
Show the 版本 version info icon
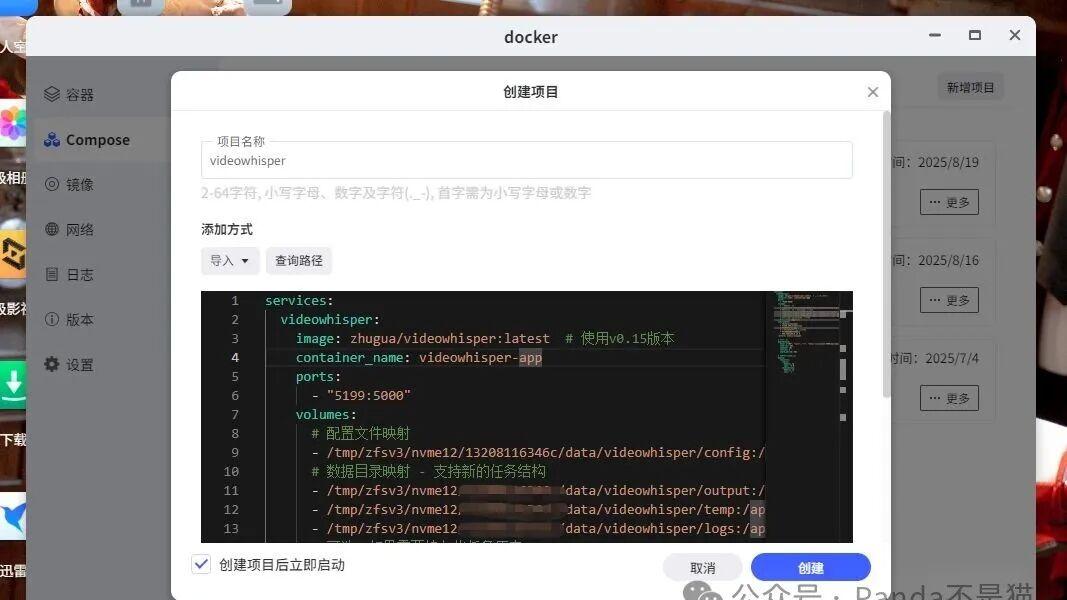(x=52, y=319)
